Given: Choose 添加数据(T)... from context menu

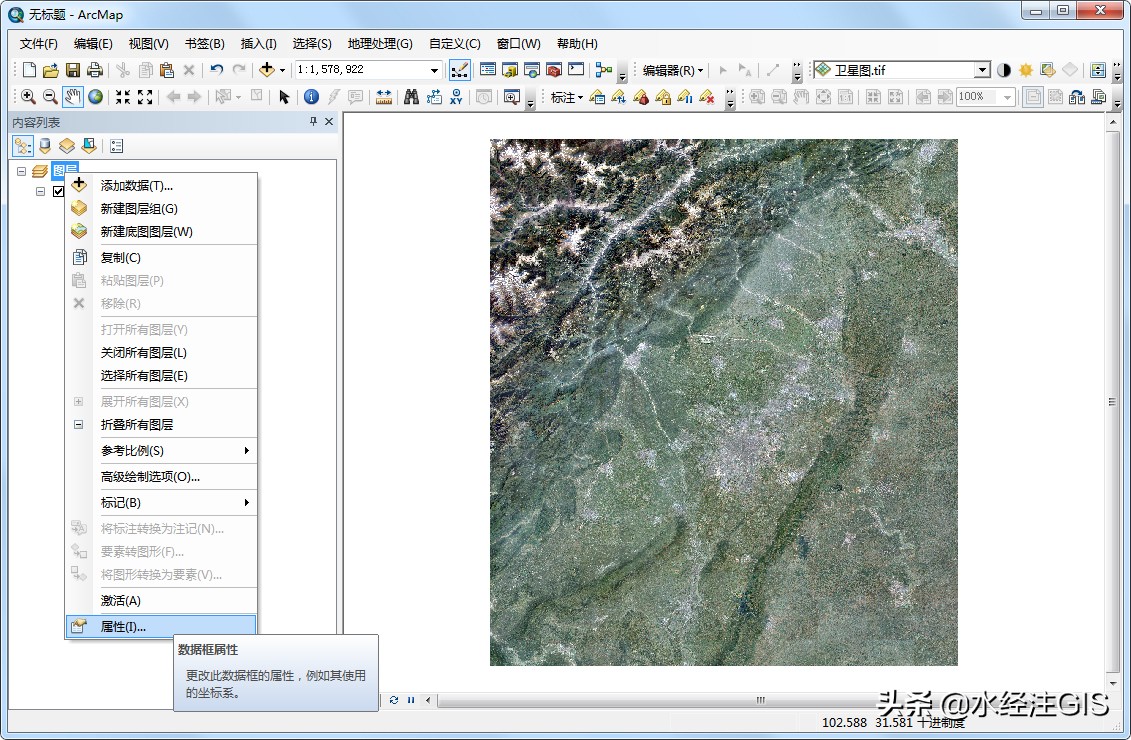Looking at the screenshot, I should click(x=161, y=185).
